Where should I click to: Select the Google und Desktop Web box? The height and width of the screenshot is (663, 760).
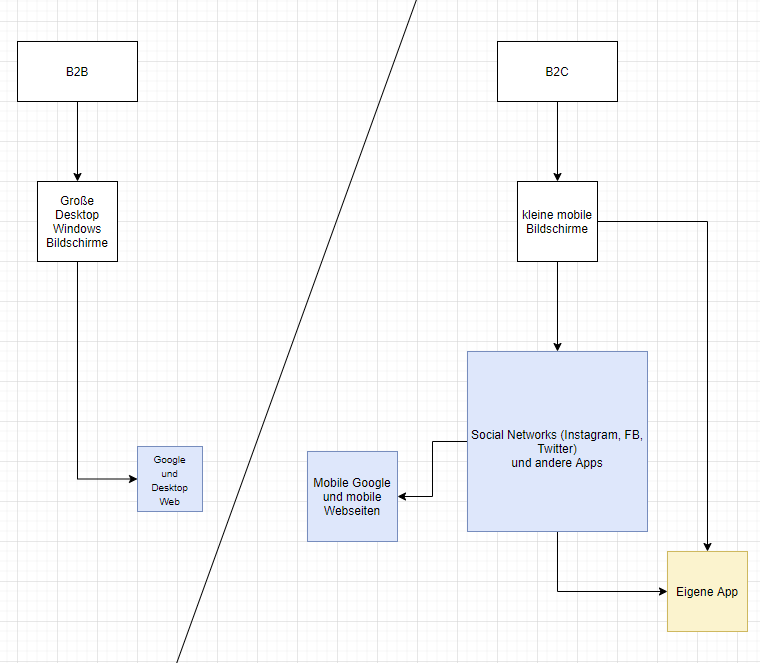pos(170,479)
